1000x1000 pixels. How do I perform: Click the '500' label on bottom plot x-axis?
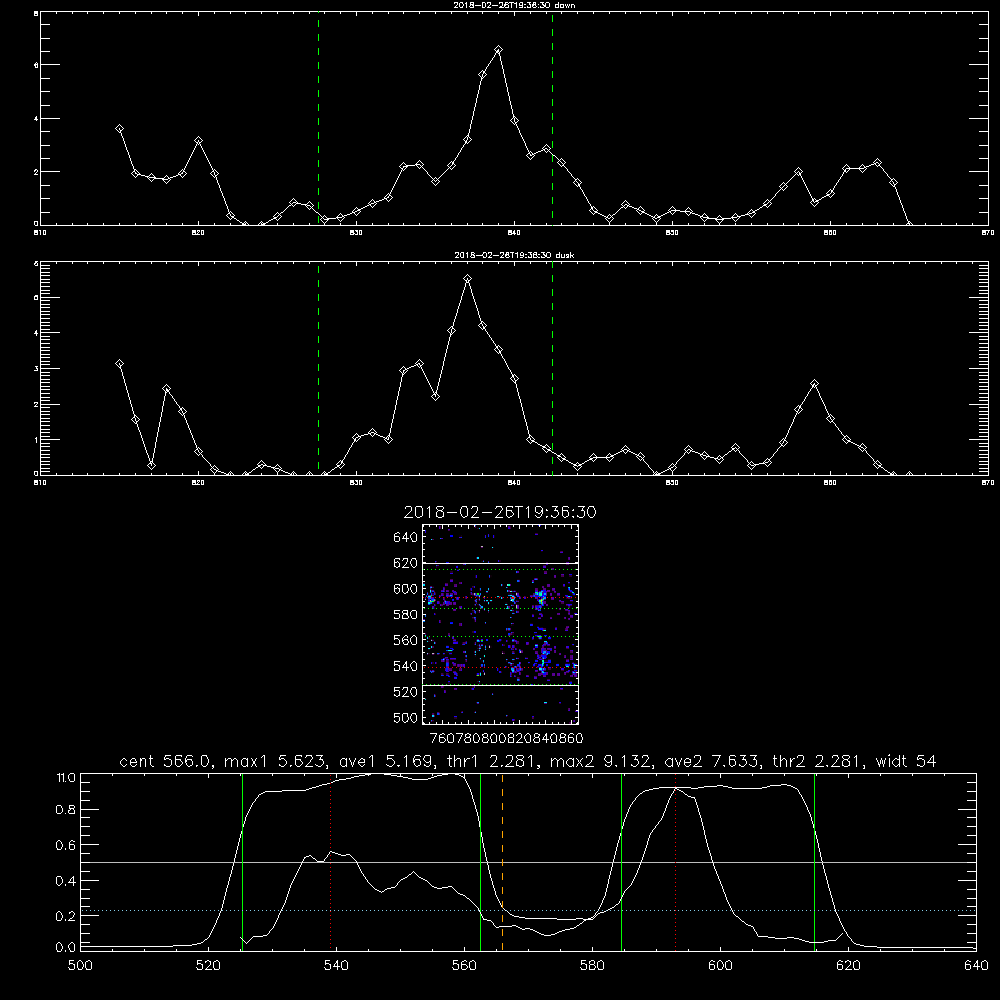click(80, 966)
